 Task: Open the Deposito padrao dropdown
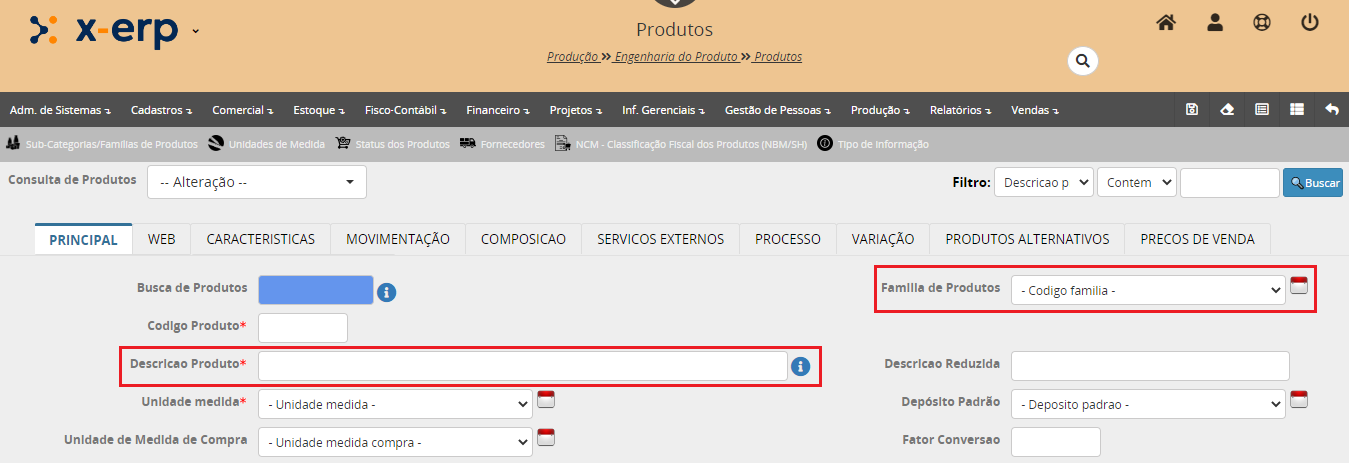point(1147,404)
